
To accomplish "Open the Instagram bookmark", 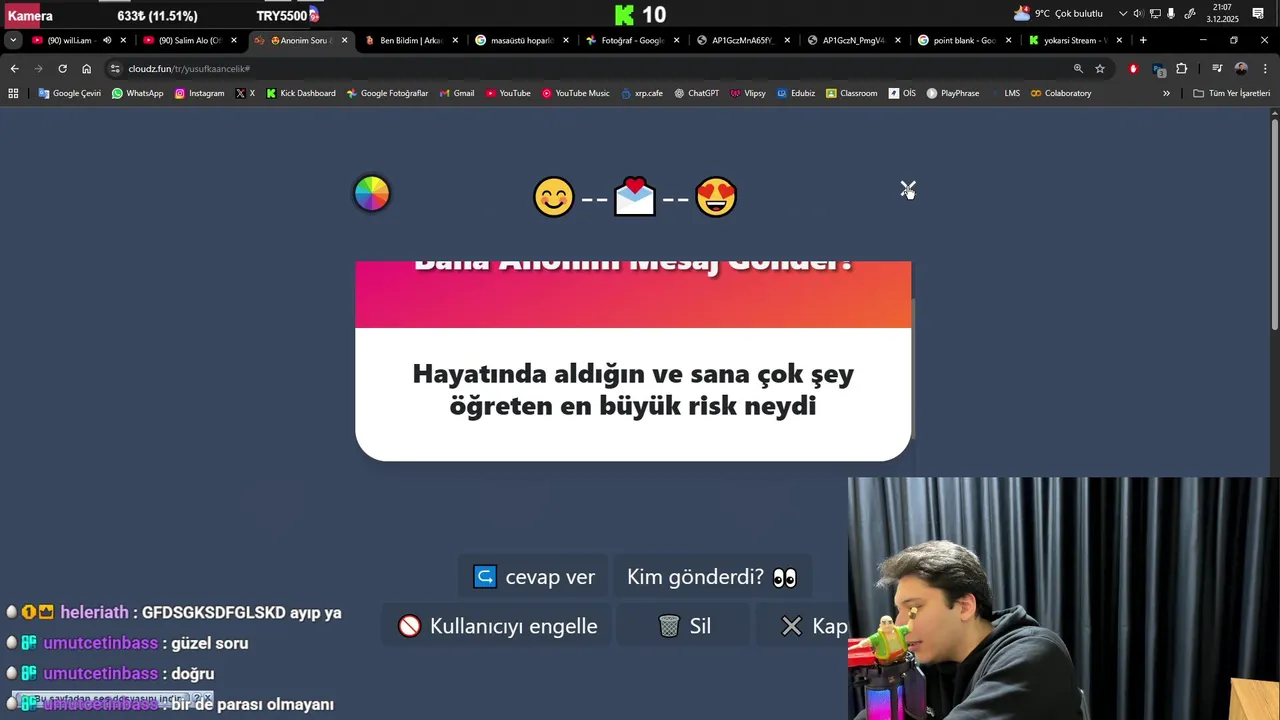I will point(199,93).
